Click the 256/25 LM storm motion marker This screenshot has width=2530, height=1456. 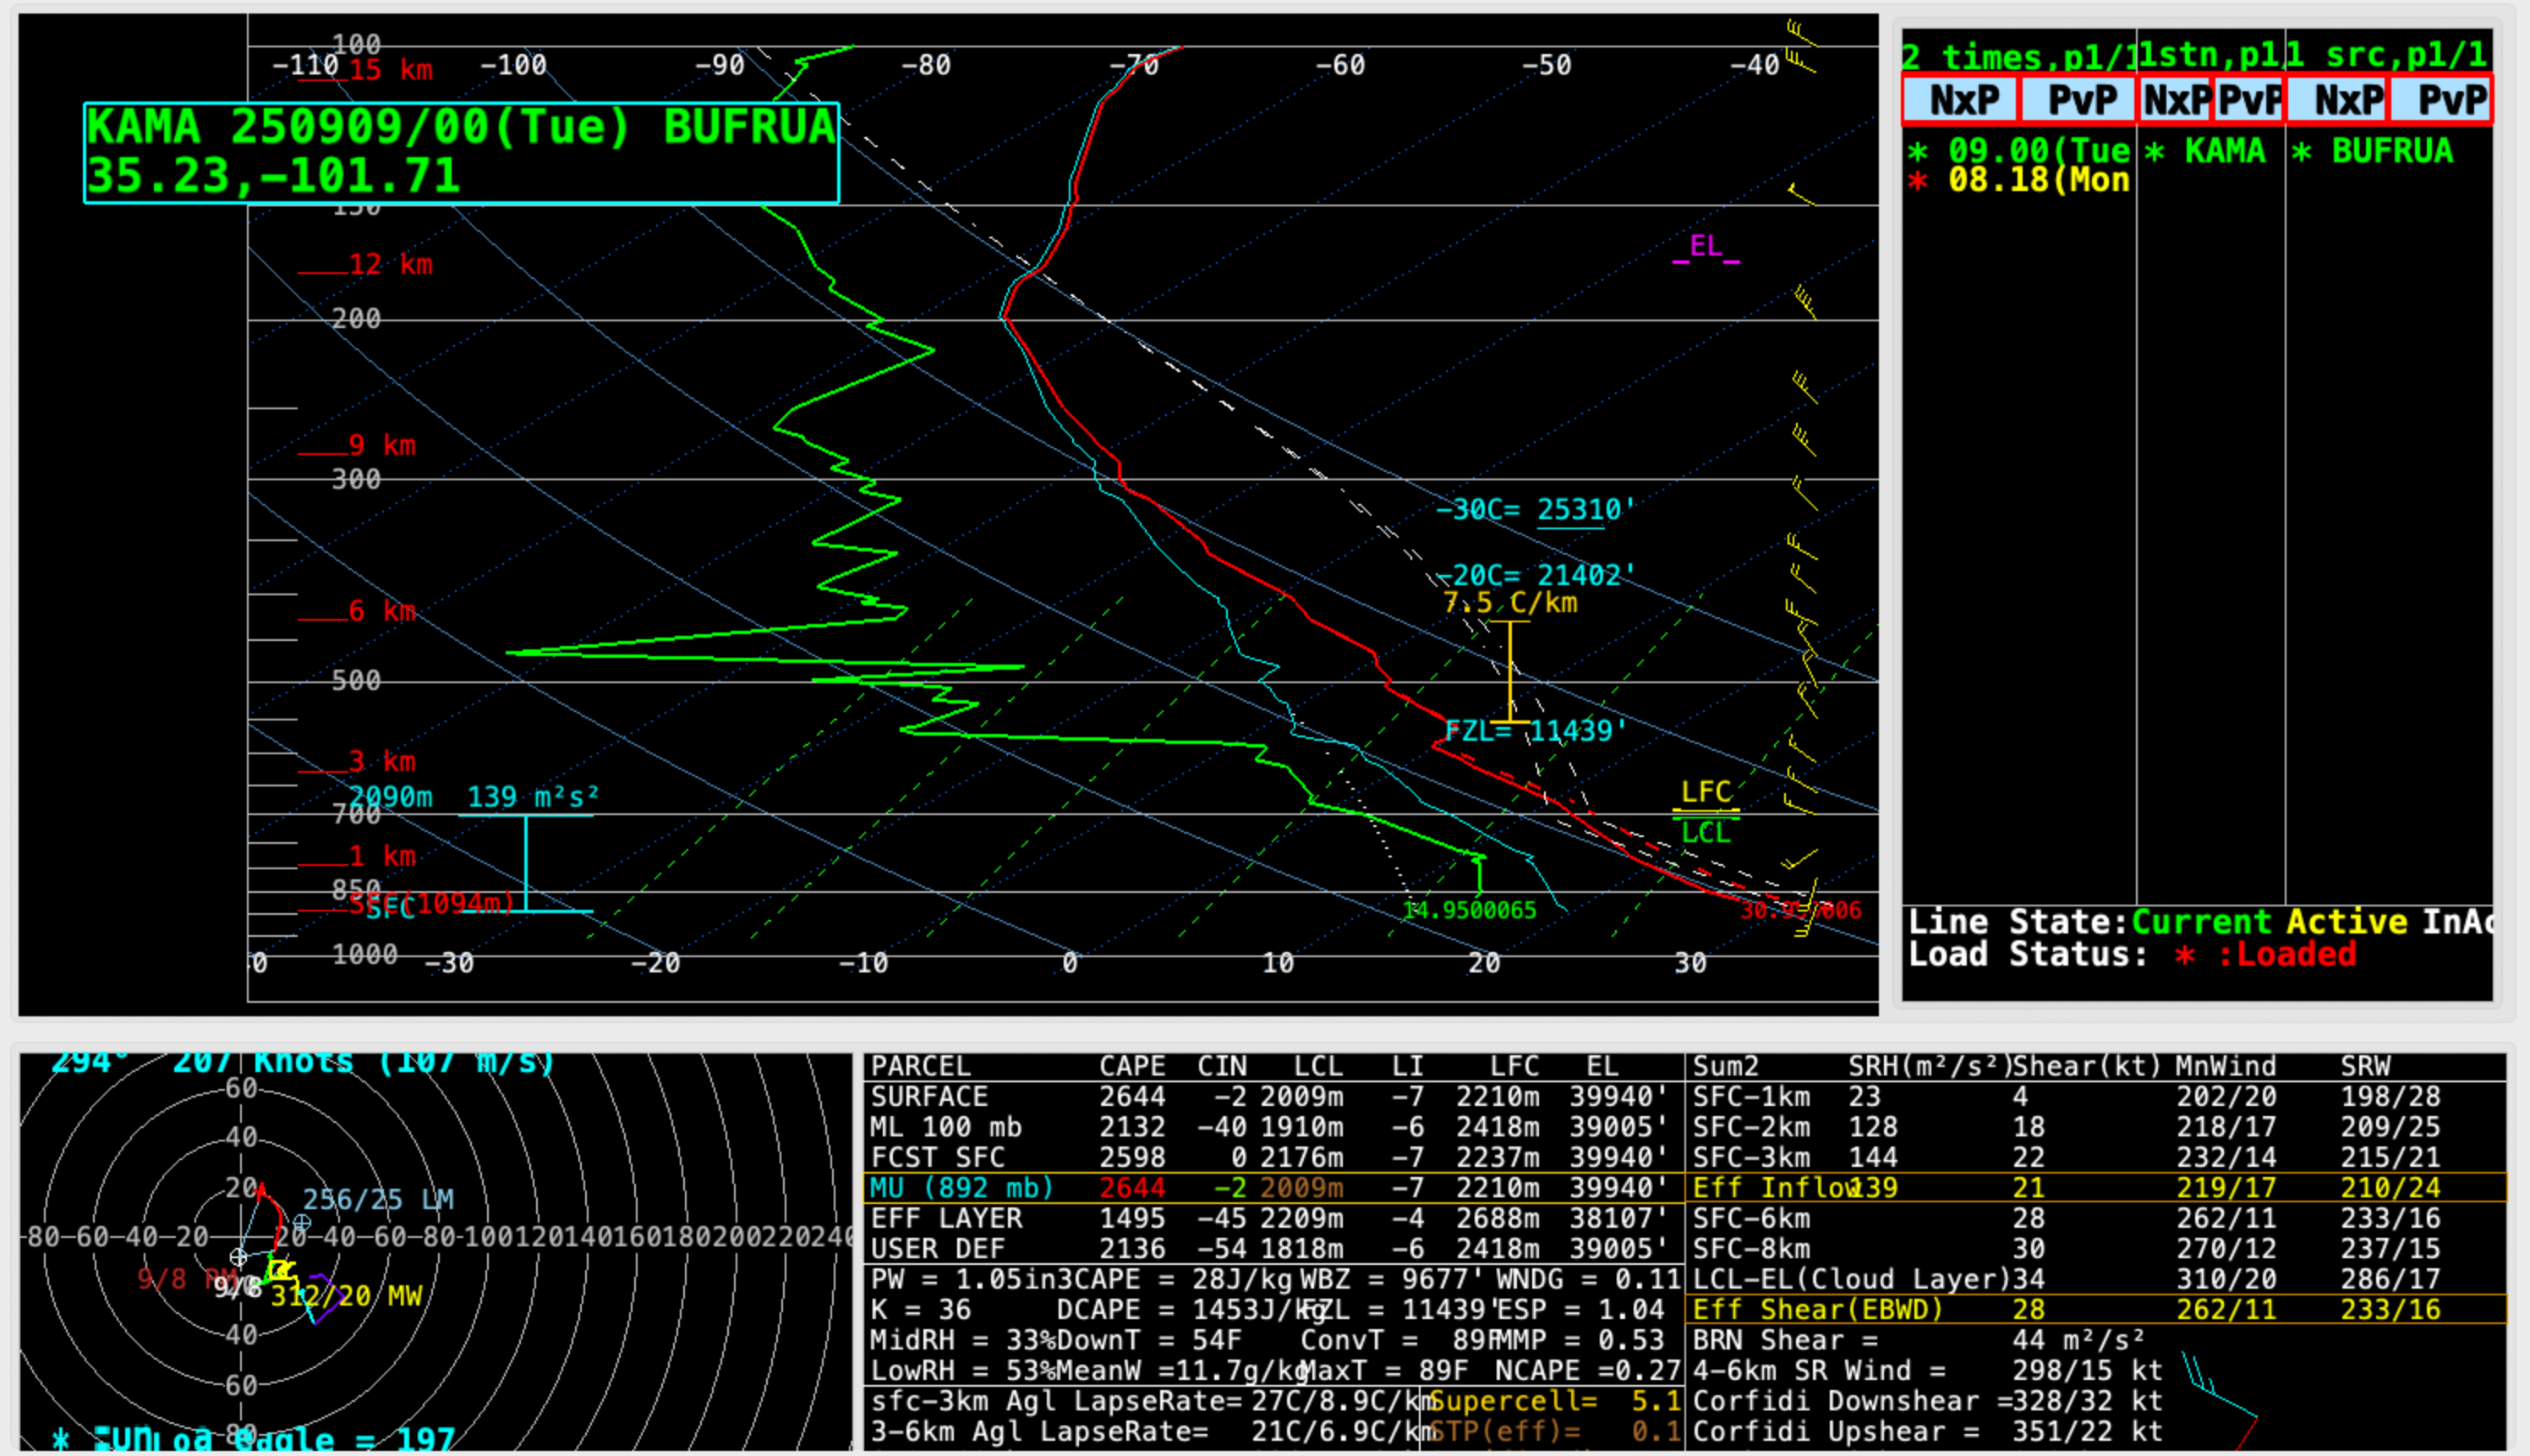pyautogui.click(x=377, y=1200)
